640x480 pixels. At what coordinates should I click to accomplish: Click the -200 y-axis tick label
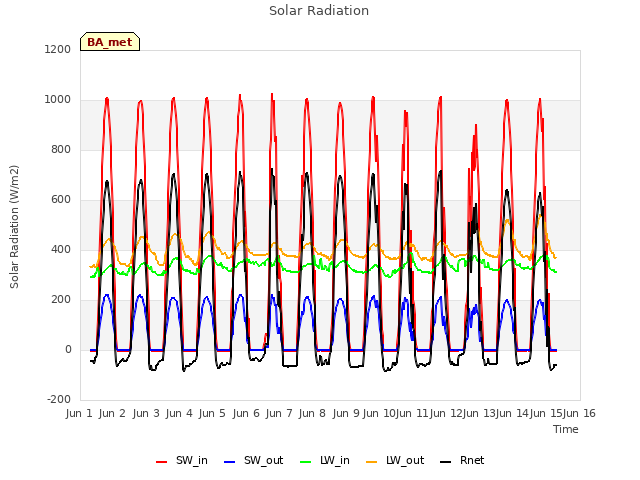(59, 399)
